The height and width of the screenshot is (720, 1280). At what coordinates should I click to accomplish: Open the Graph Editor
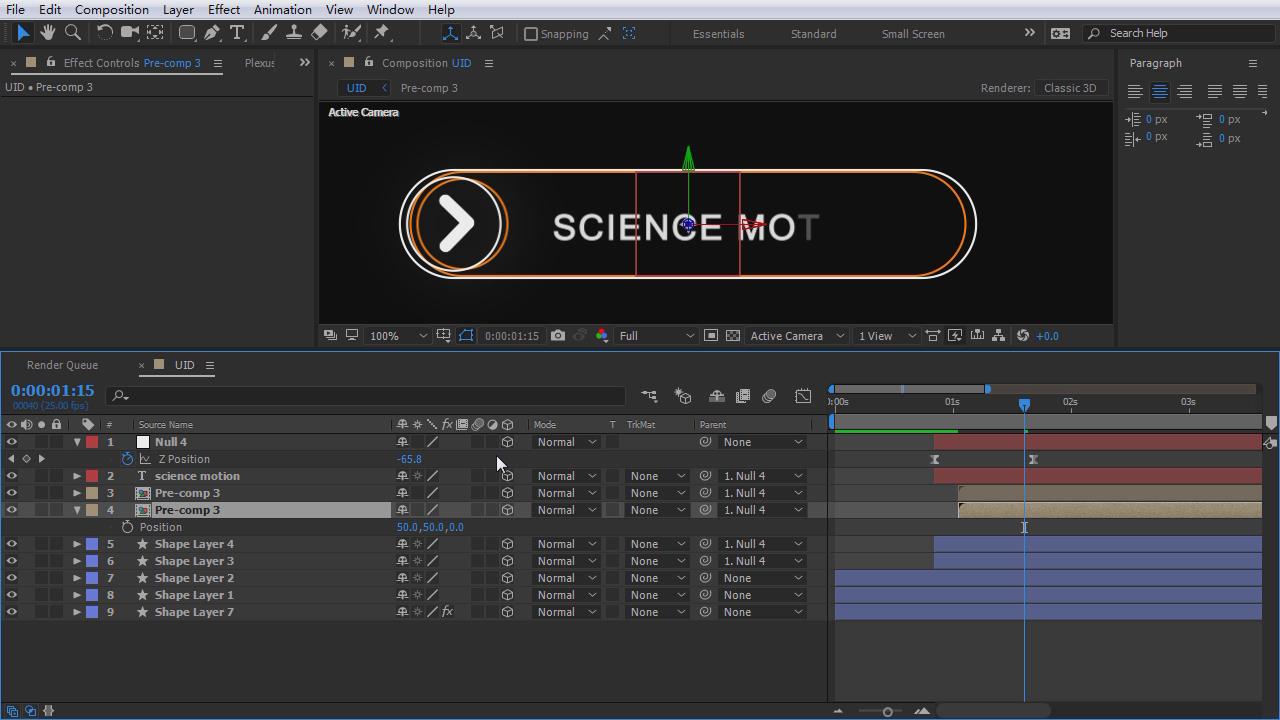click(x=803, y=397)
